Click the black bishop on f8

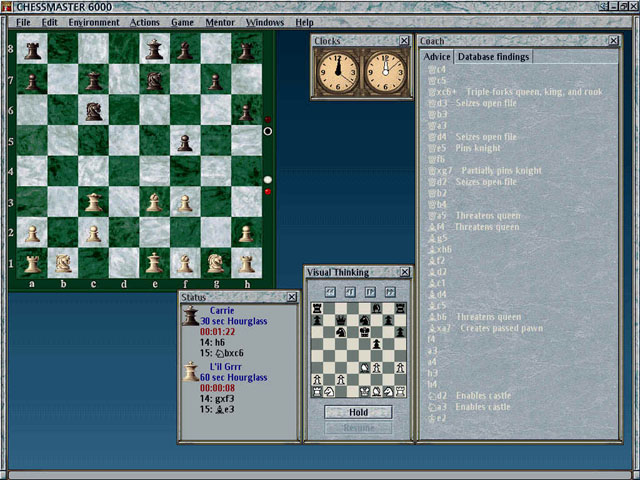click(x=185, y=51)
